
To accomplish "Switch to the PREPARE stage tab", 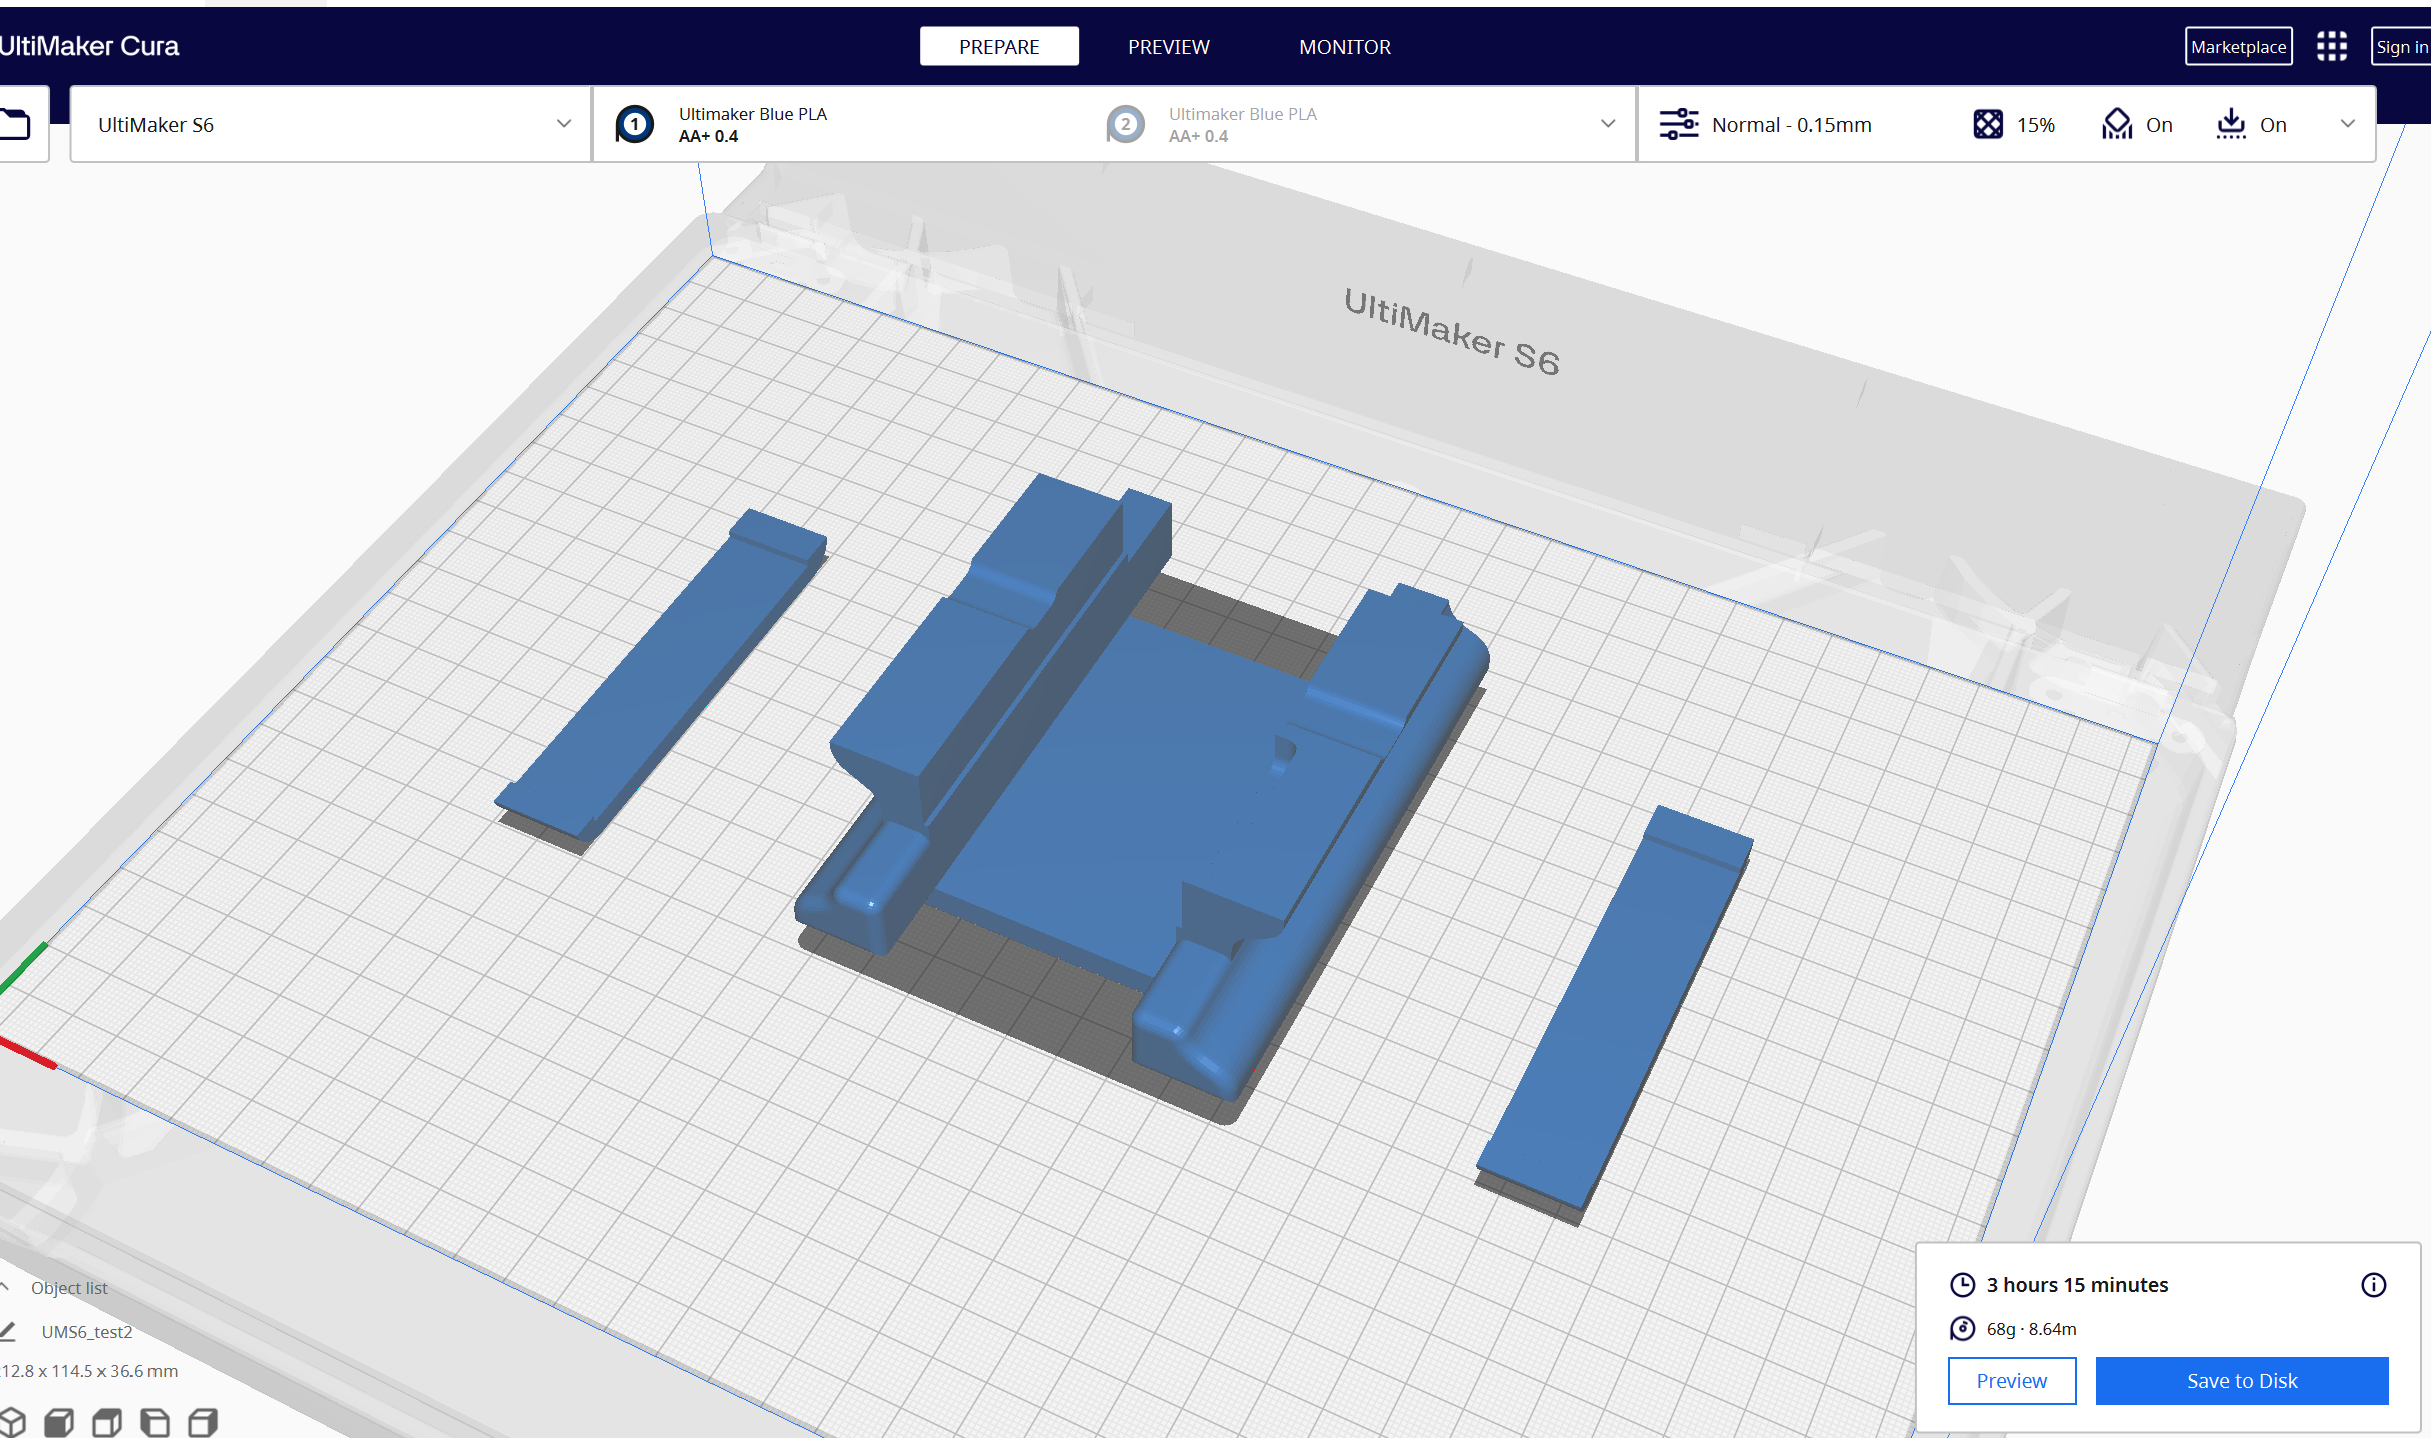I will pos(999,46).
